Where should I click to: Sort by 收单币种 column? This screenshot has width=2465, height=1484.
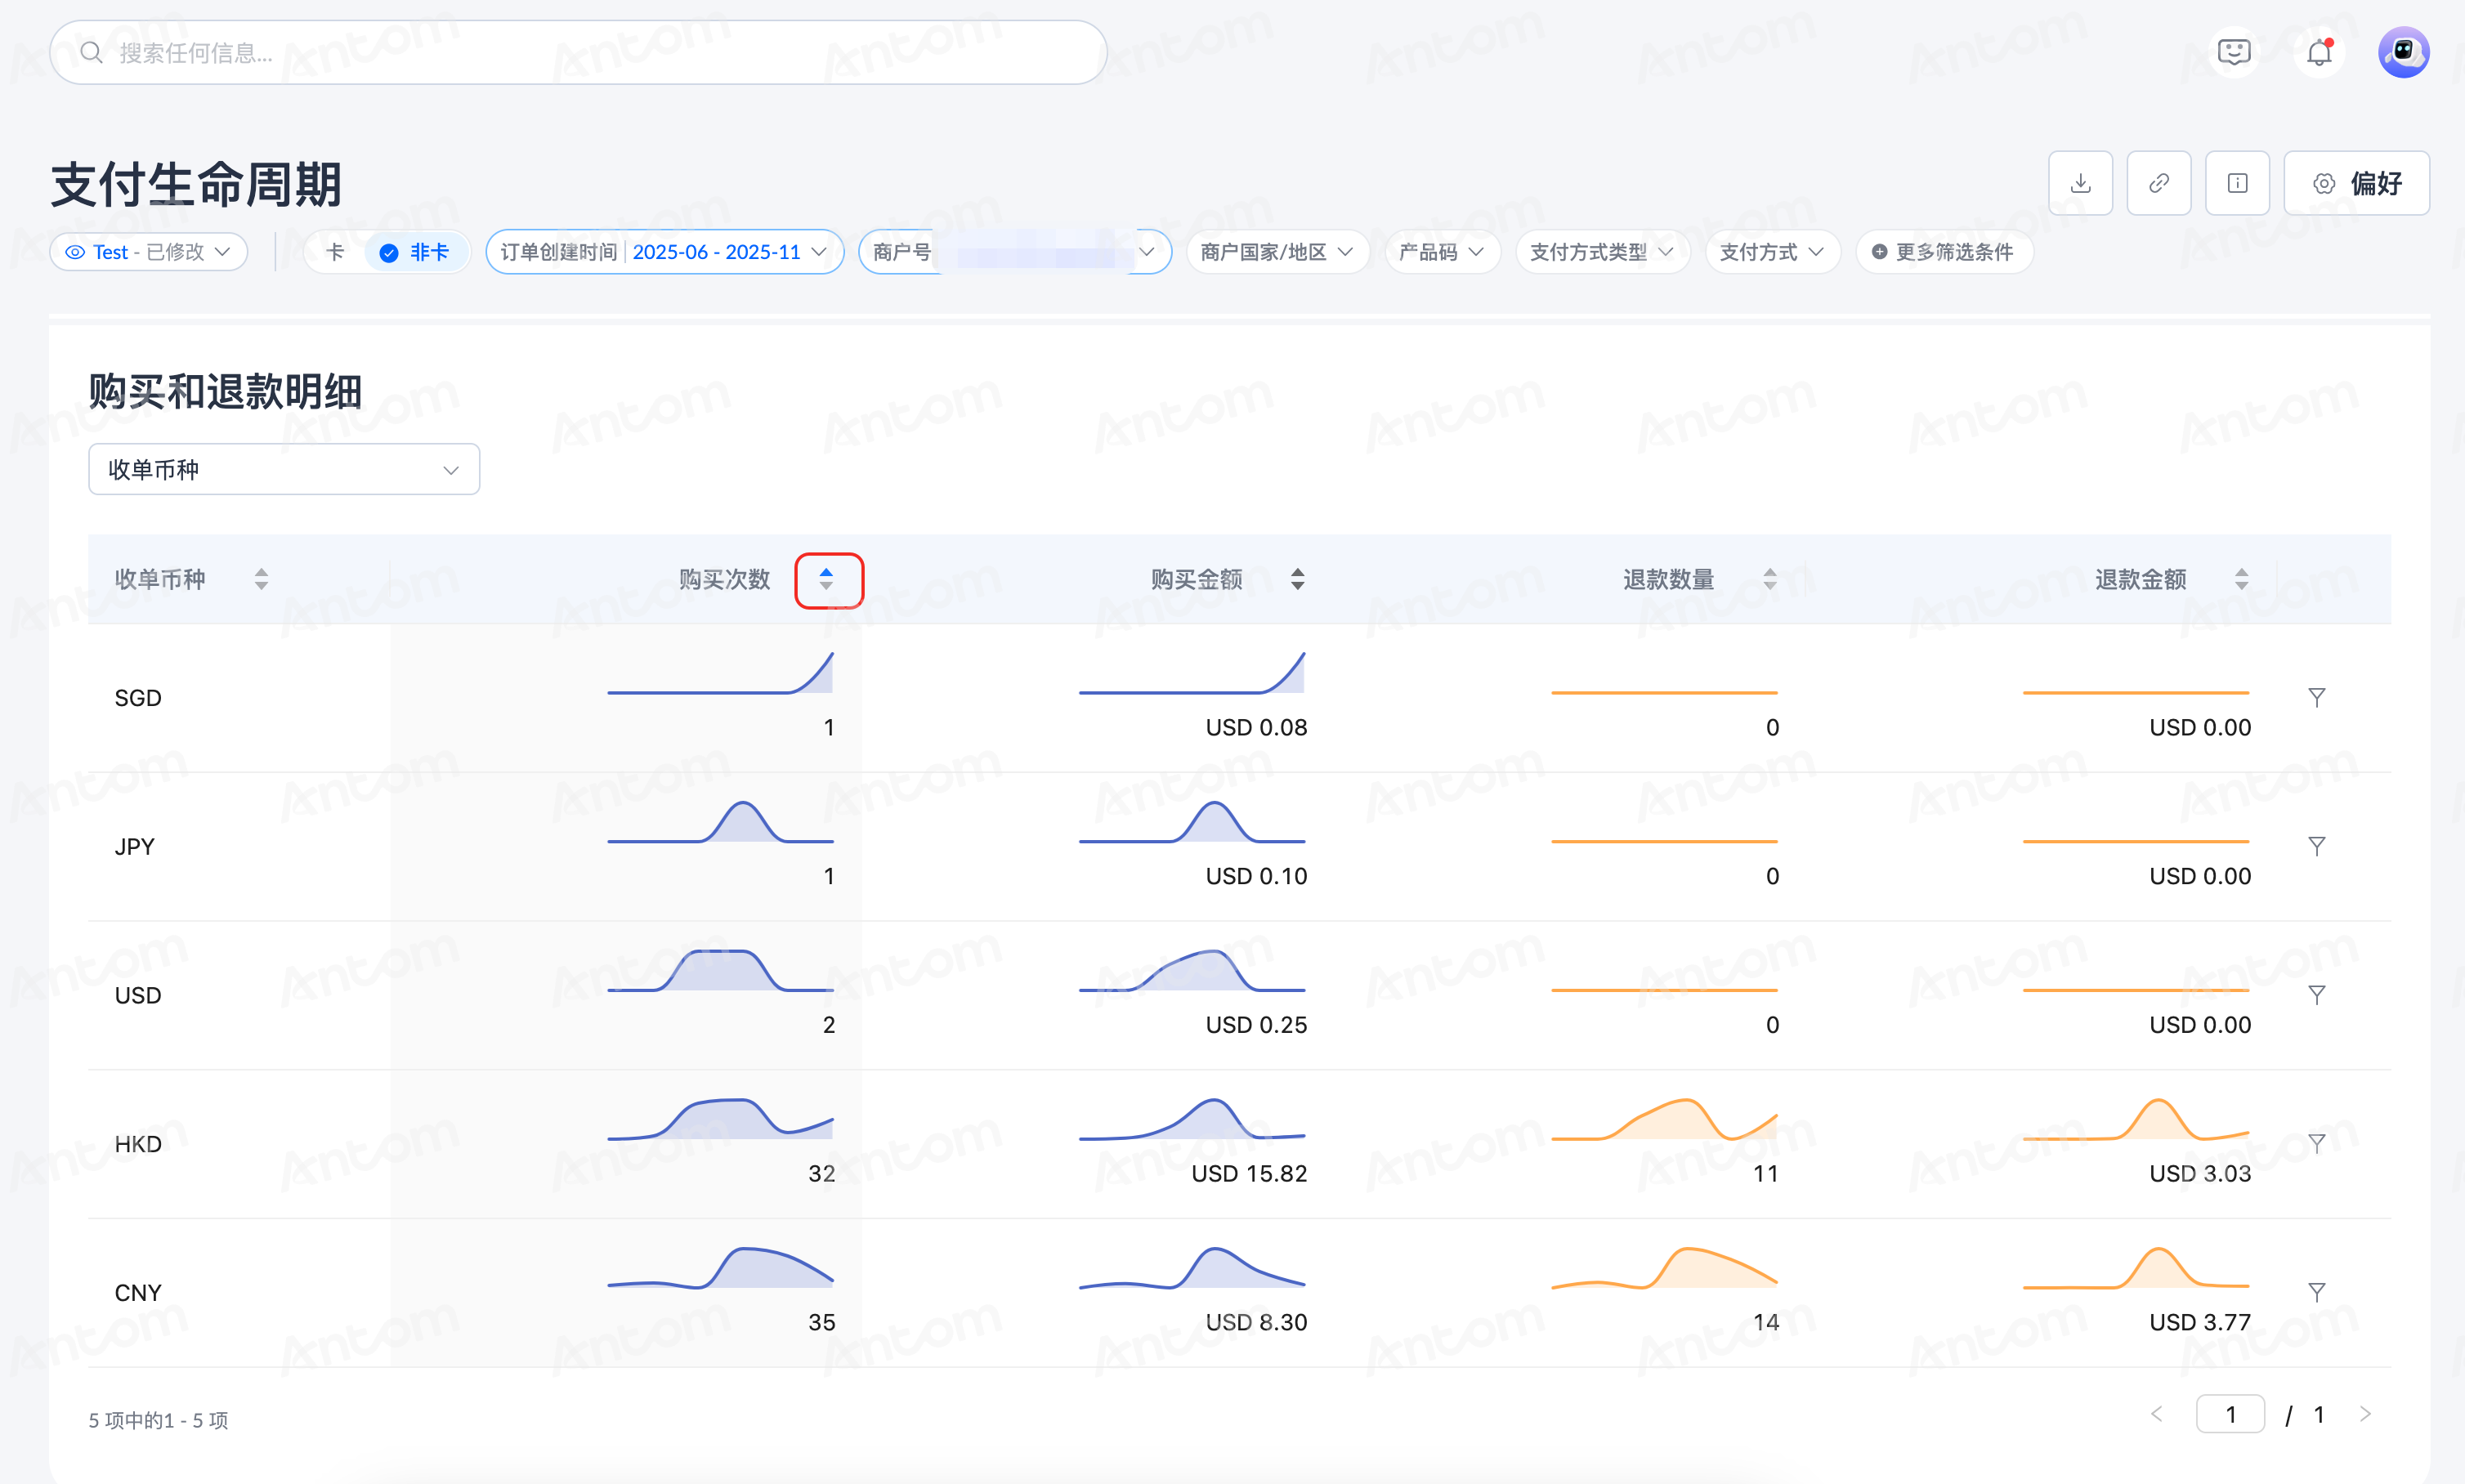tap(261, 579)
